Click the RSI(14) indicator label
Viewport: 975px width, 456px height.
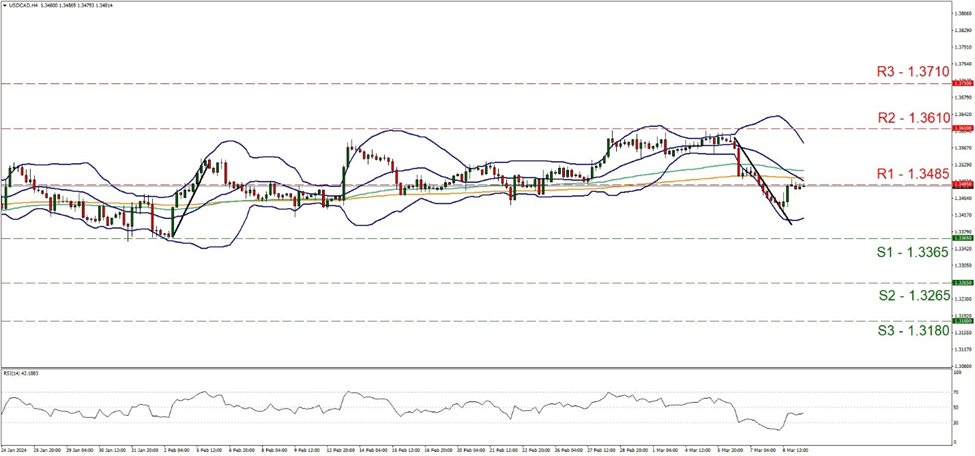22,374
